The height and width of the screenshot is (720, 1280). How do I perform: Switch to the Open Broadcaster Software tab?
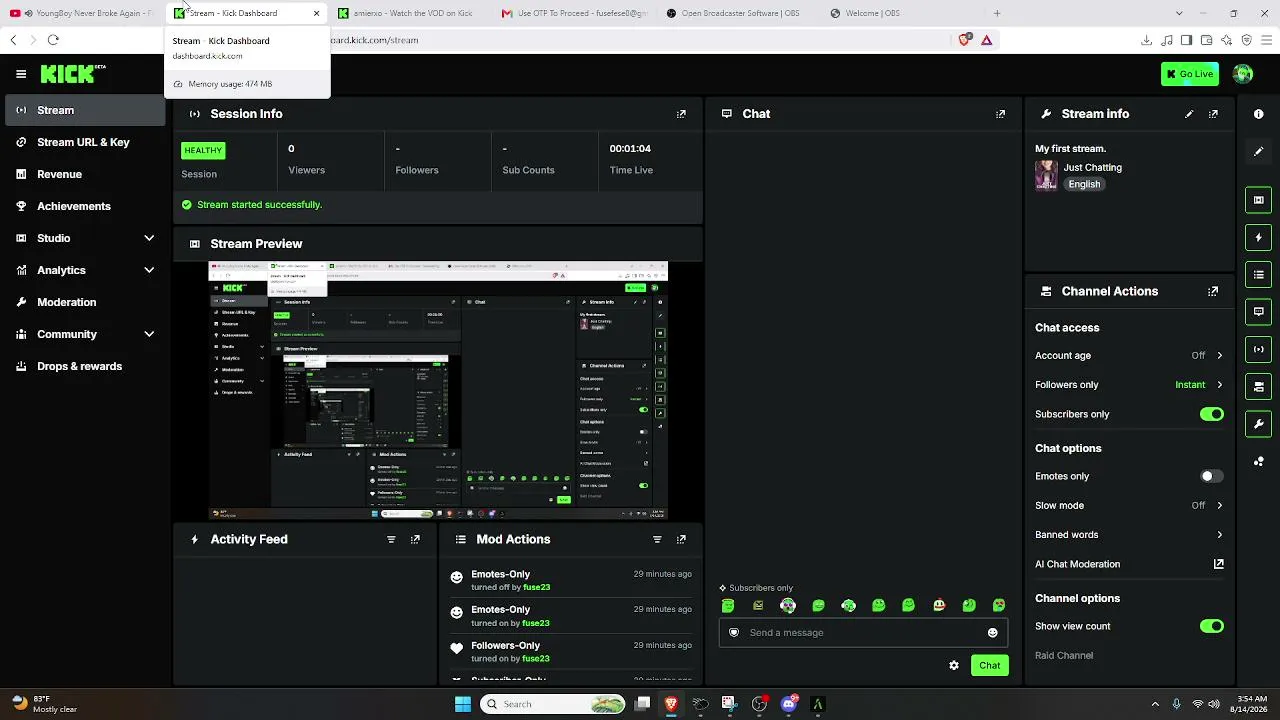tap(738, 13)
